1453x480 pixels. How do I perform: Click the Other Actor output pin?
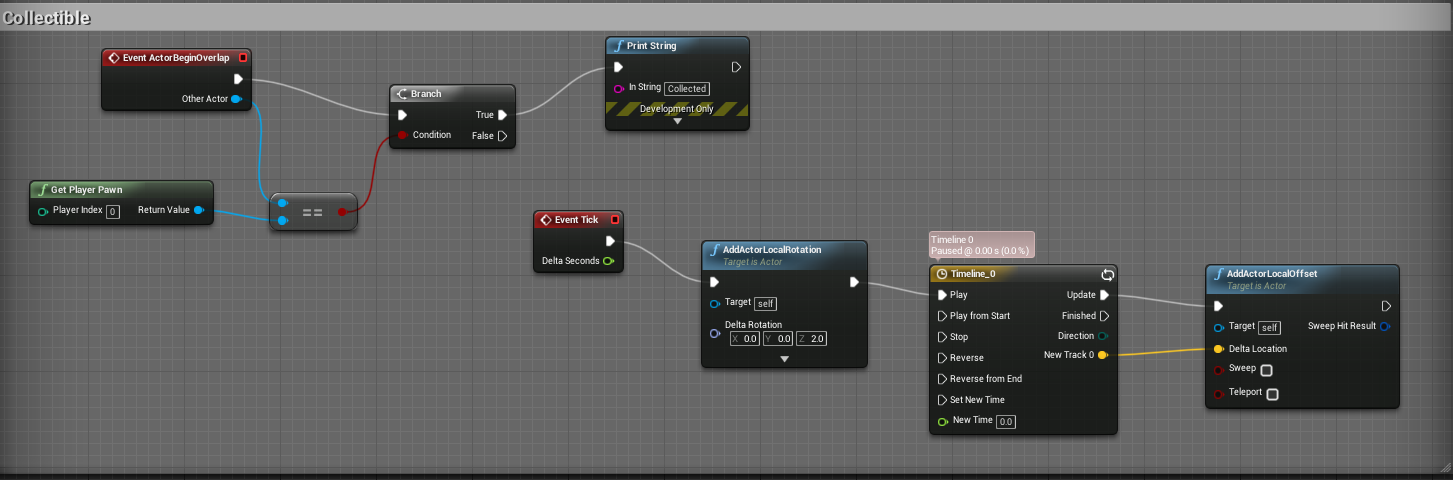[x=237, y=99]
